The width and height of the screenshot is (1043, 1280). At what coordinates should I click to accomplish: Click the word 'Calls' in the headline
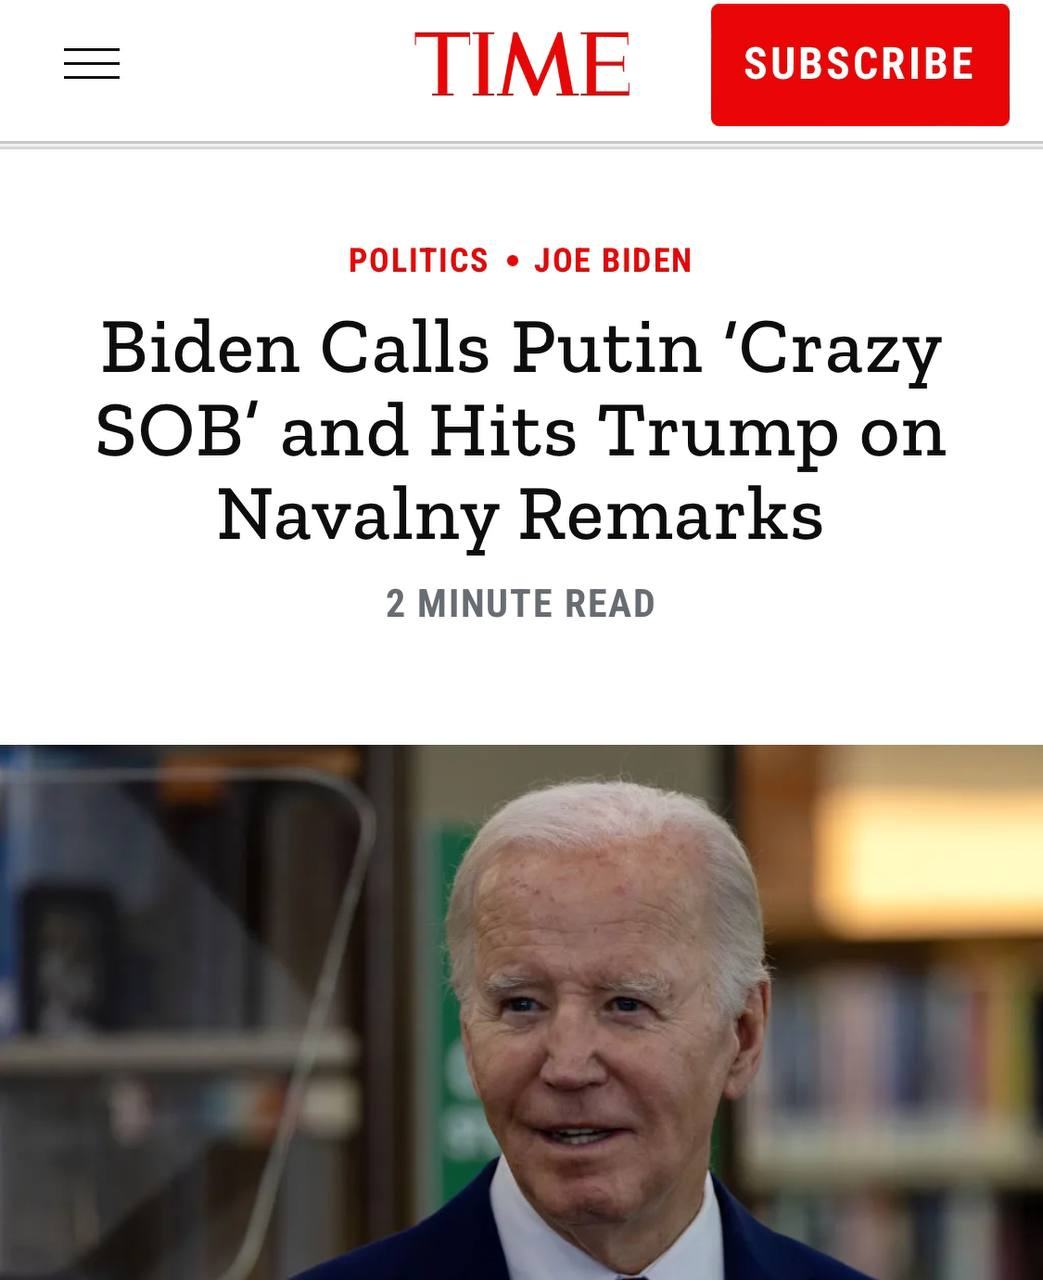click(x=405, y=348)
